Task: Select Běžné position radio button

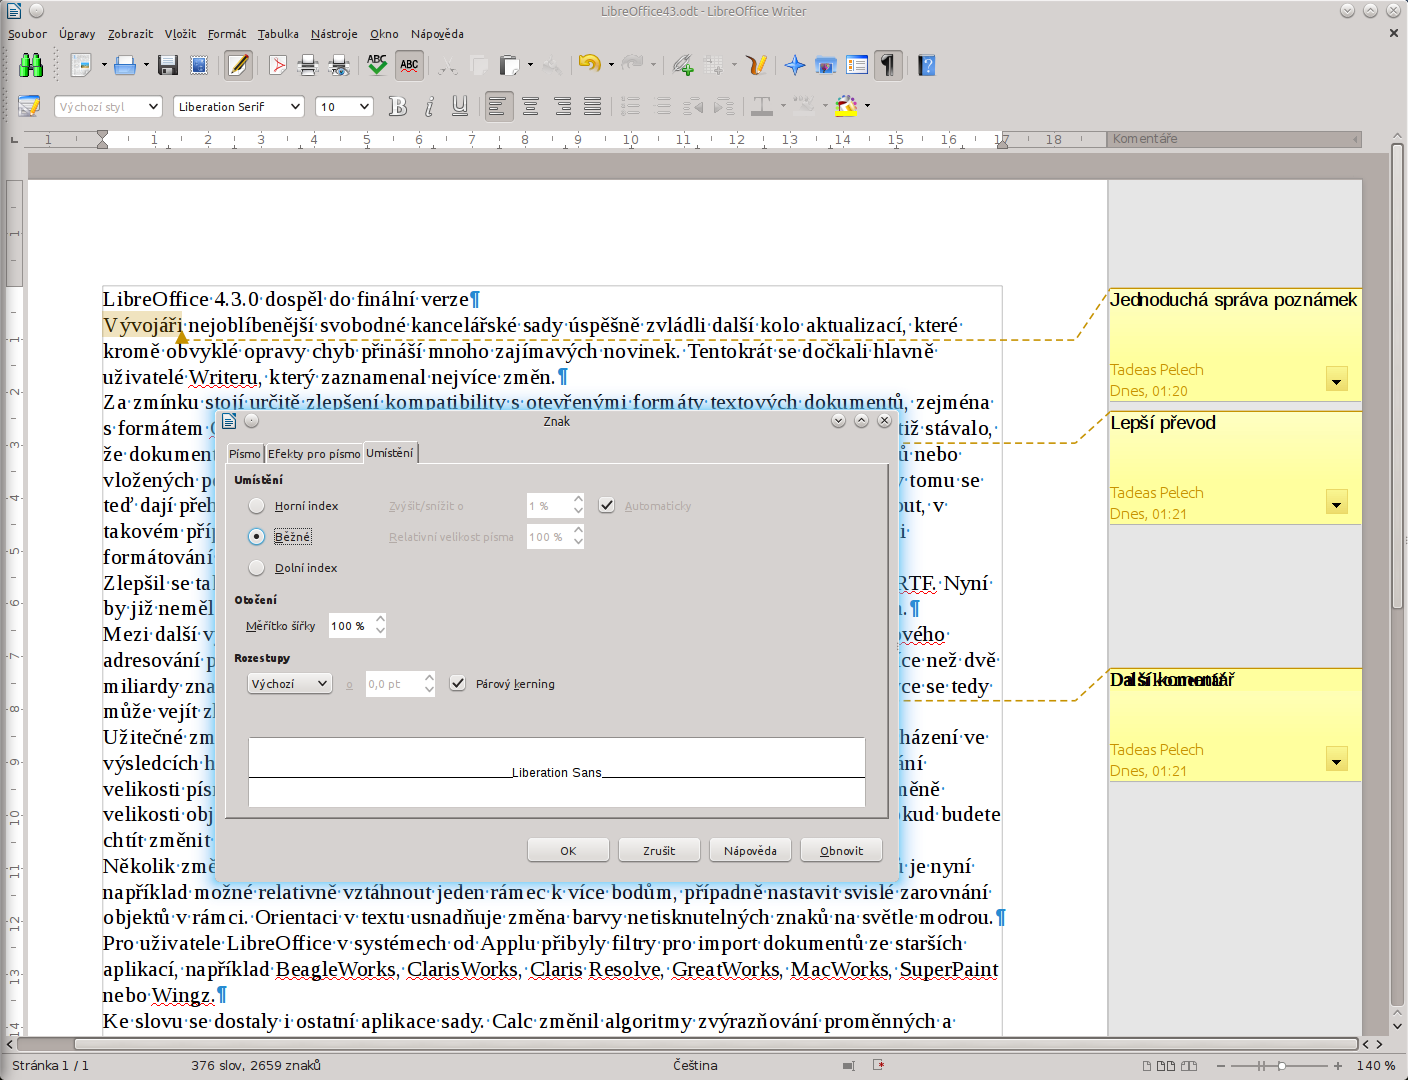Action: click(x=257, y=537)
